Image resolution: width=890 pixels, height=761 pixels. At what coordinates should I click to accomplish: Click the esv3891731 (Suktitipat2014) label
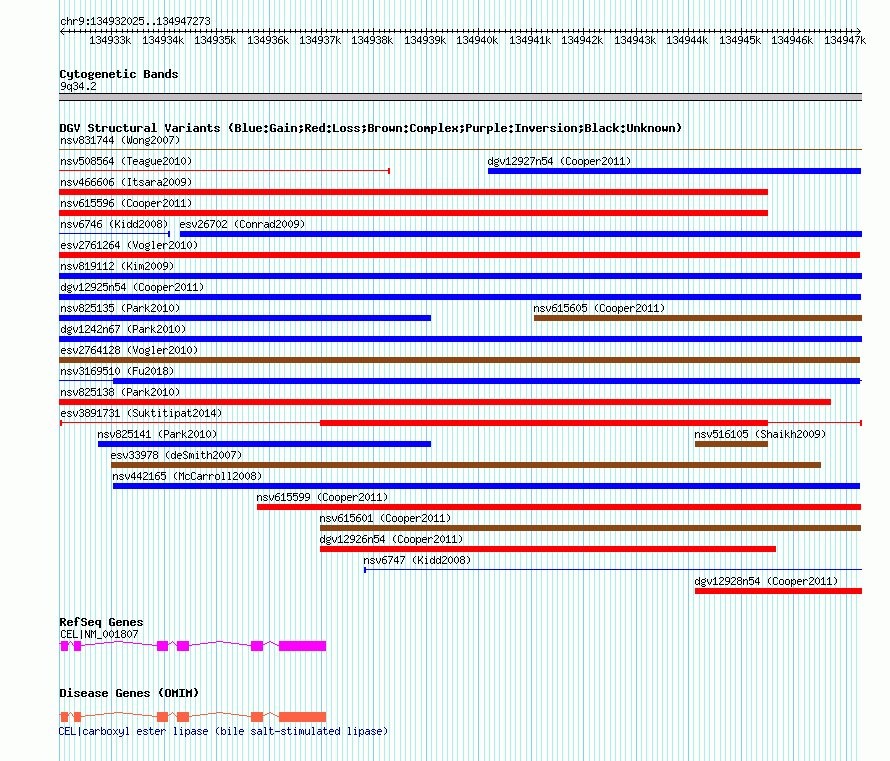(141, 413)
